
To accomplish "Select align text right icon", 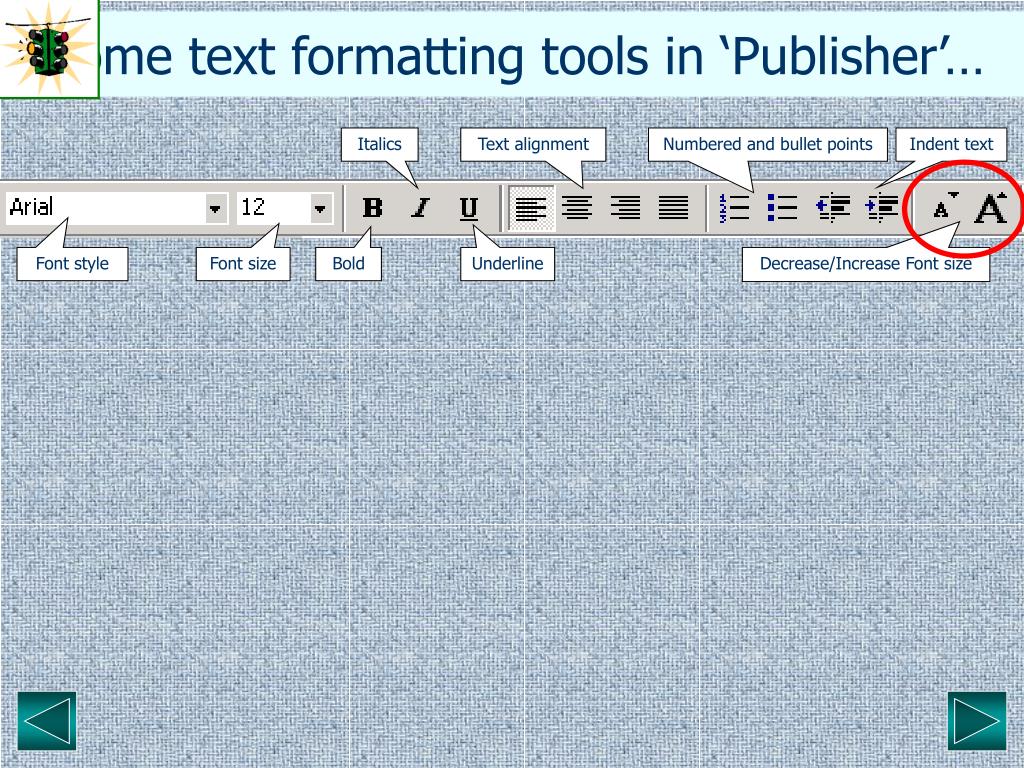I will (x=626, y=208).
